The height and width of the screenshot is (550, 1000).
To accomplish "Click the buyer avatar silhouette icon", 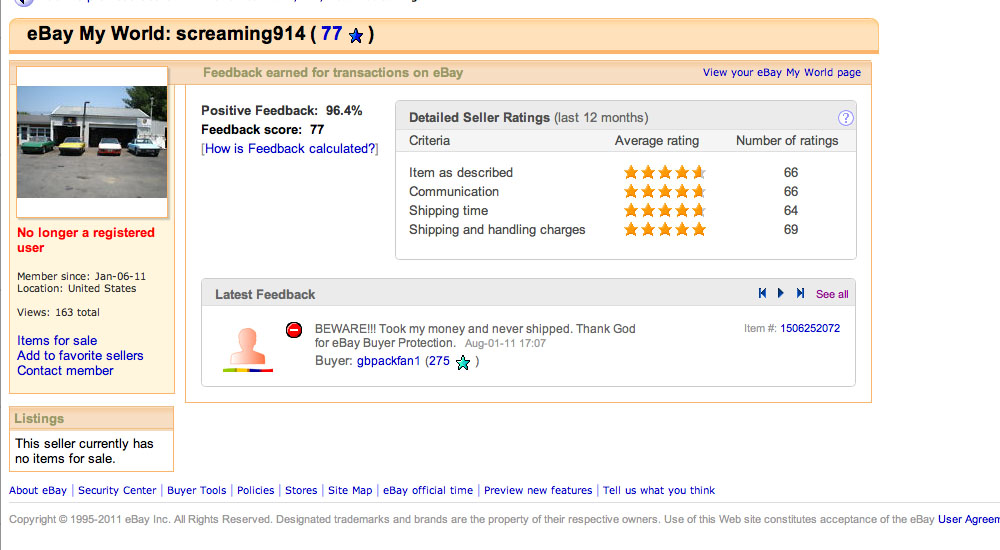I will [x=247, y=350].
